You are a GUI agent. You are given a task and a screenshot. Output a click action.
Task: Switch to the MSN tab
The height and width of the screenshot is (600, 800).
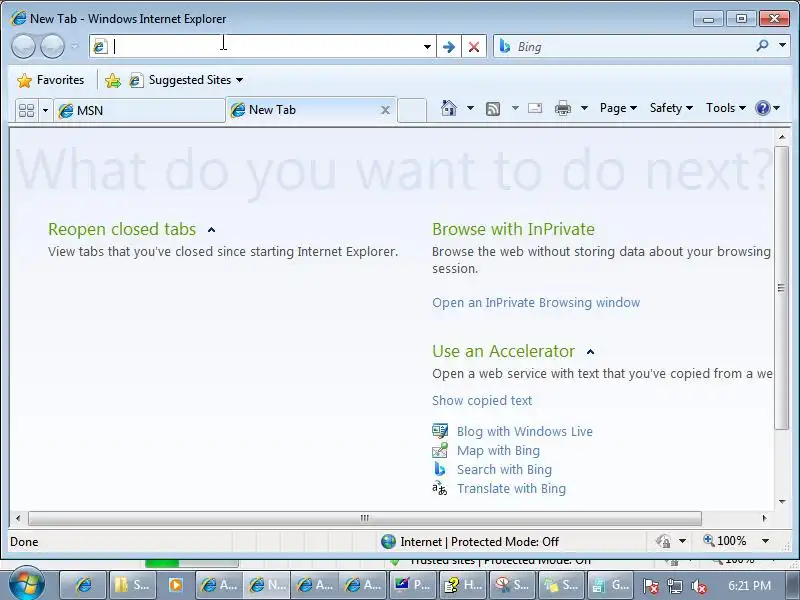point(139,110)
